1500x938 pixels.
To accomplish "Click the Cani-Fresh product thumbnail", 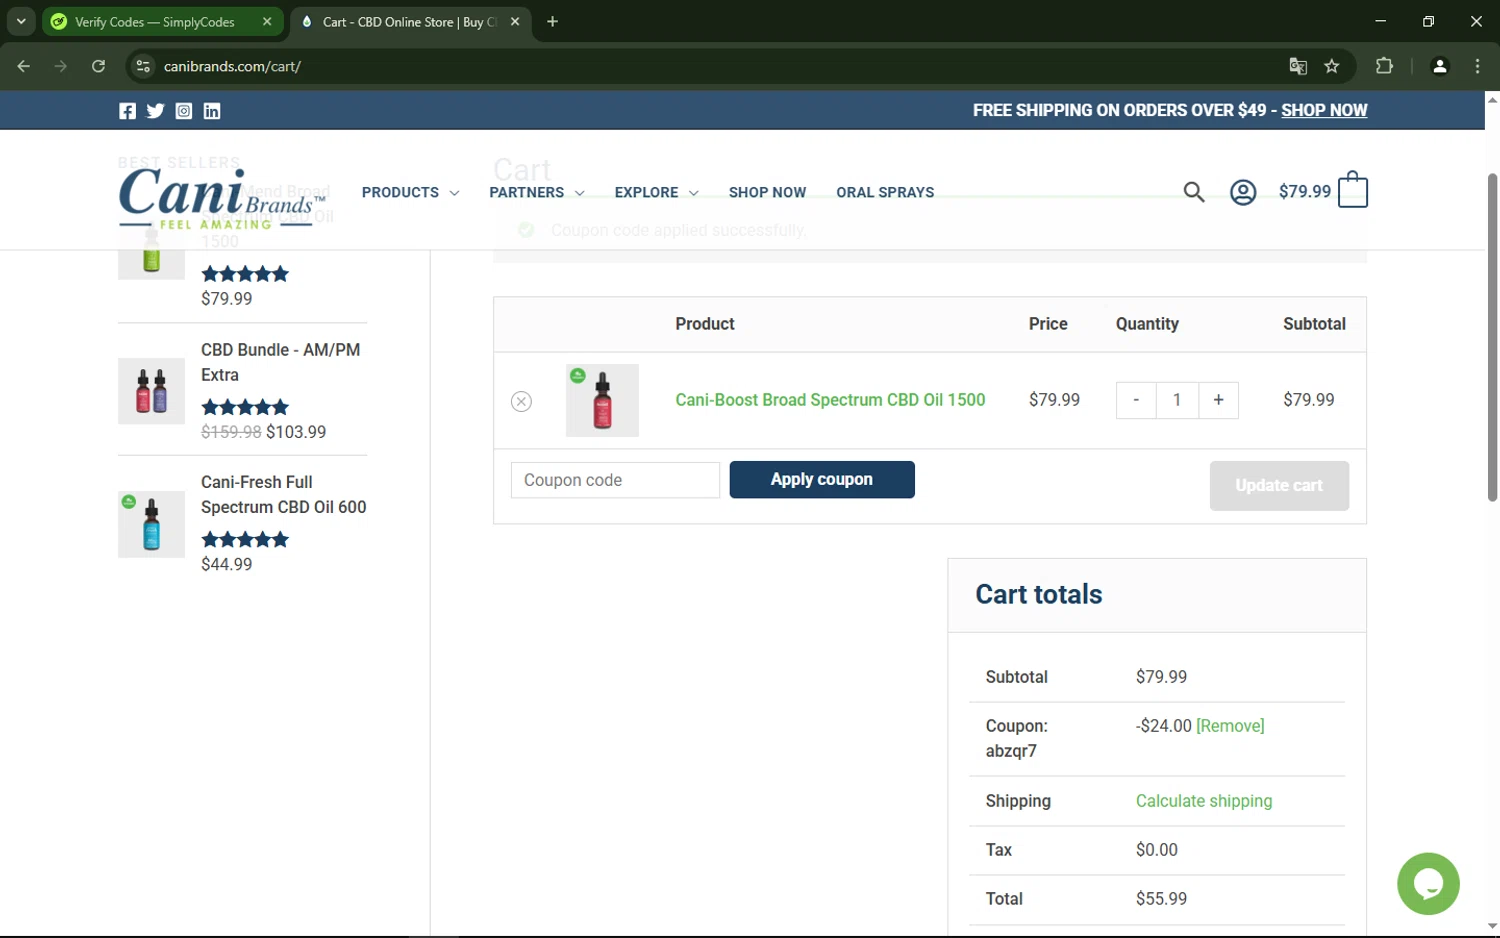I will [x=151, y=524].
